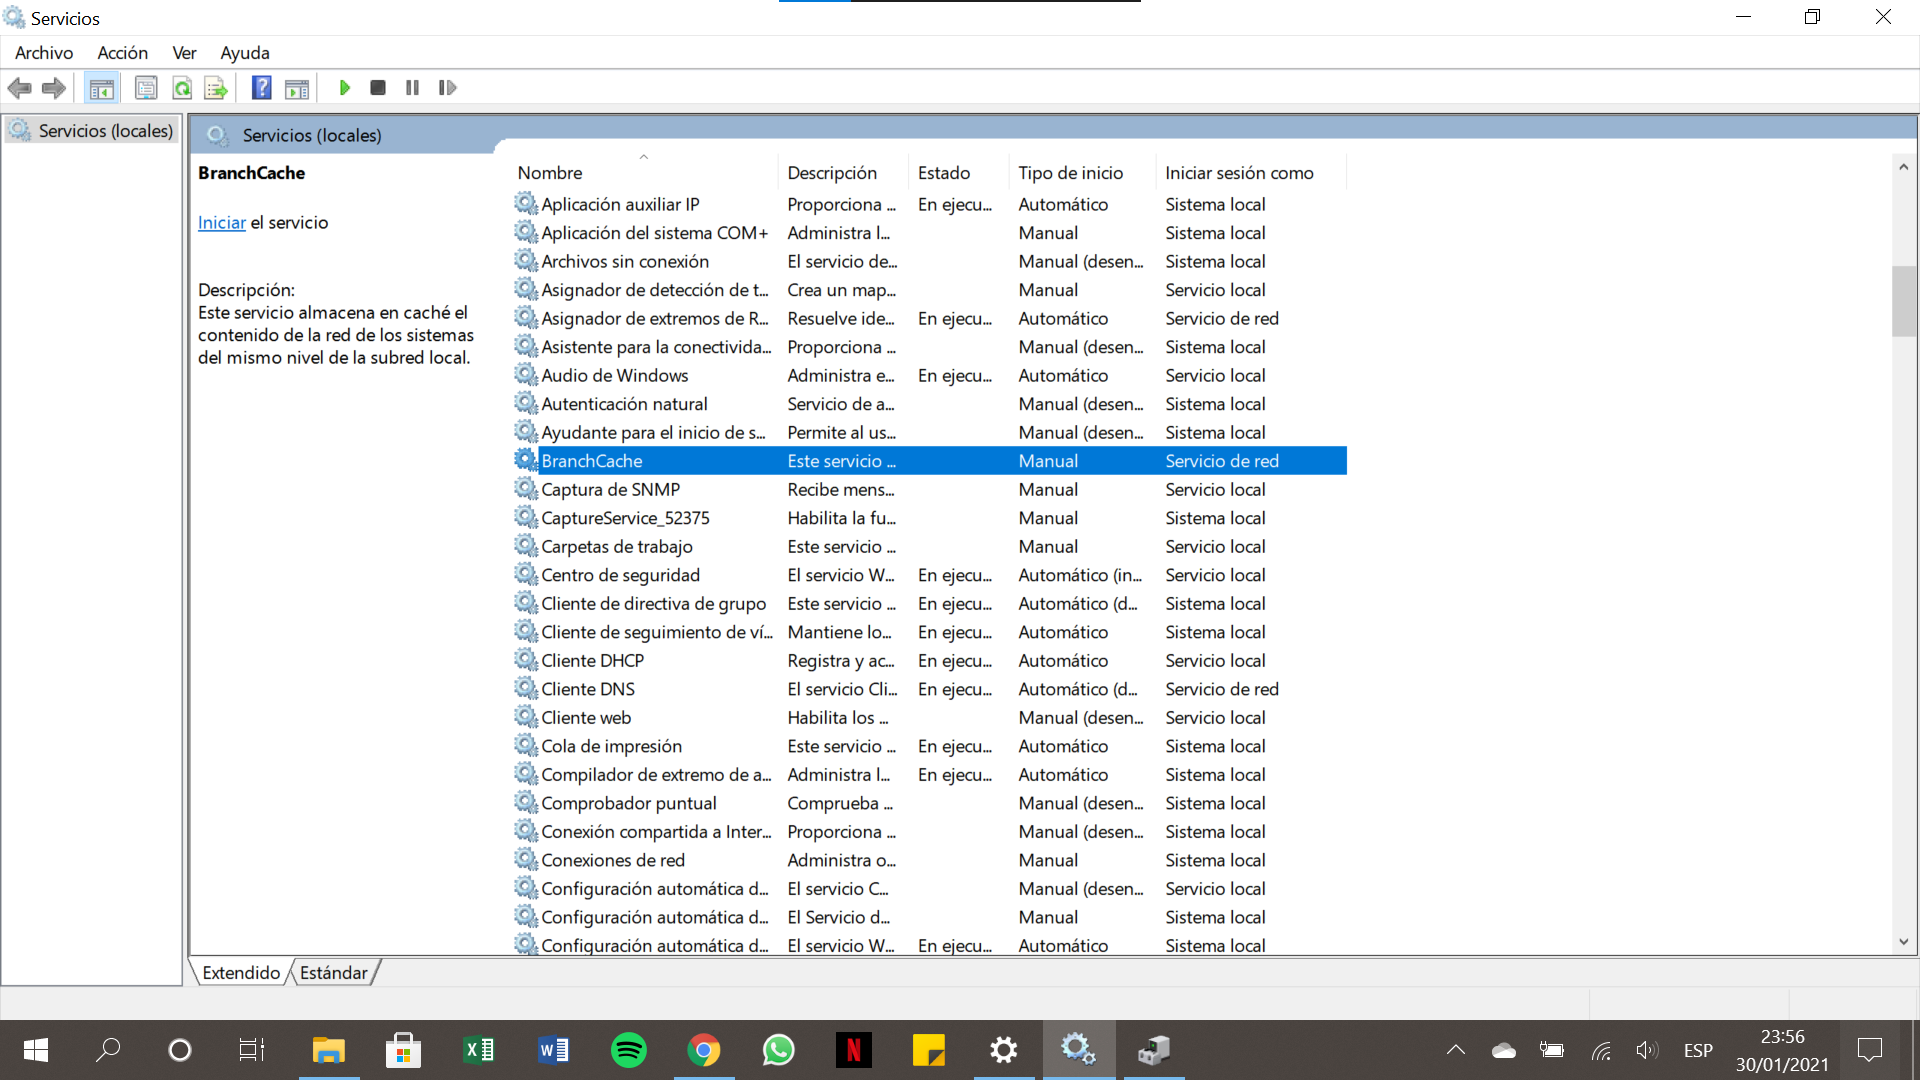Screen dimensions: 1920x1080
Task: Click the Pause Service toolbar icon
Action: click(412, 88)
